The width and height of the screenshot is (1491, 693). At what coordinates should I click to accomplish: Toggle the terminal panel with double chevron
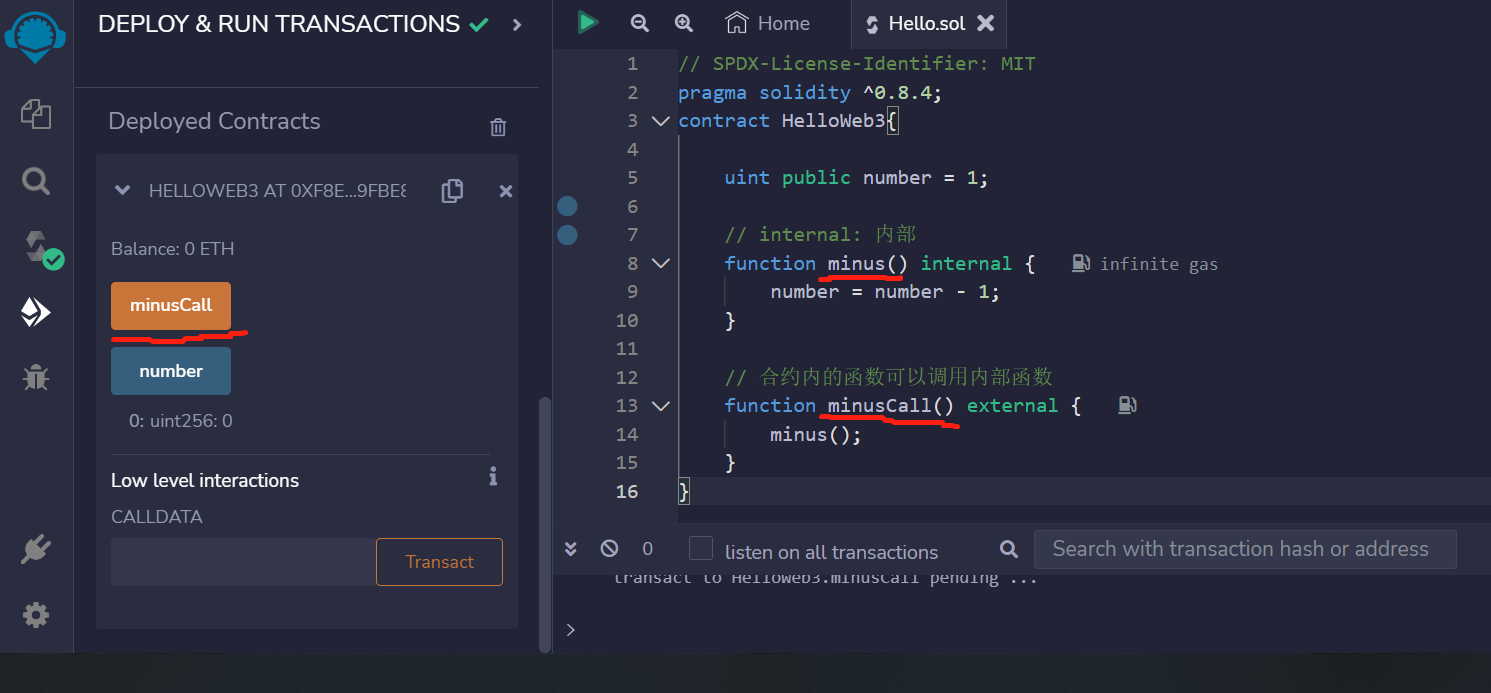[571, 548]
